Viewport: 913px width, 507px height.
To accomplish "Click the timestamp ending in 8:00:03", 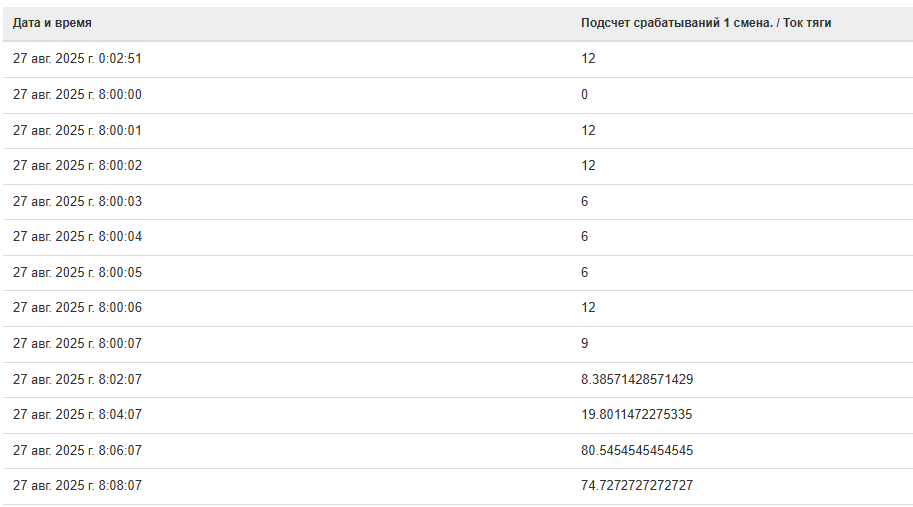I will [x=78, y=202].
